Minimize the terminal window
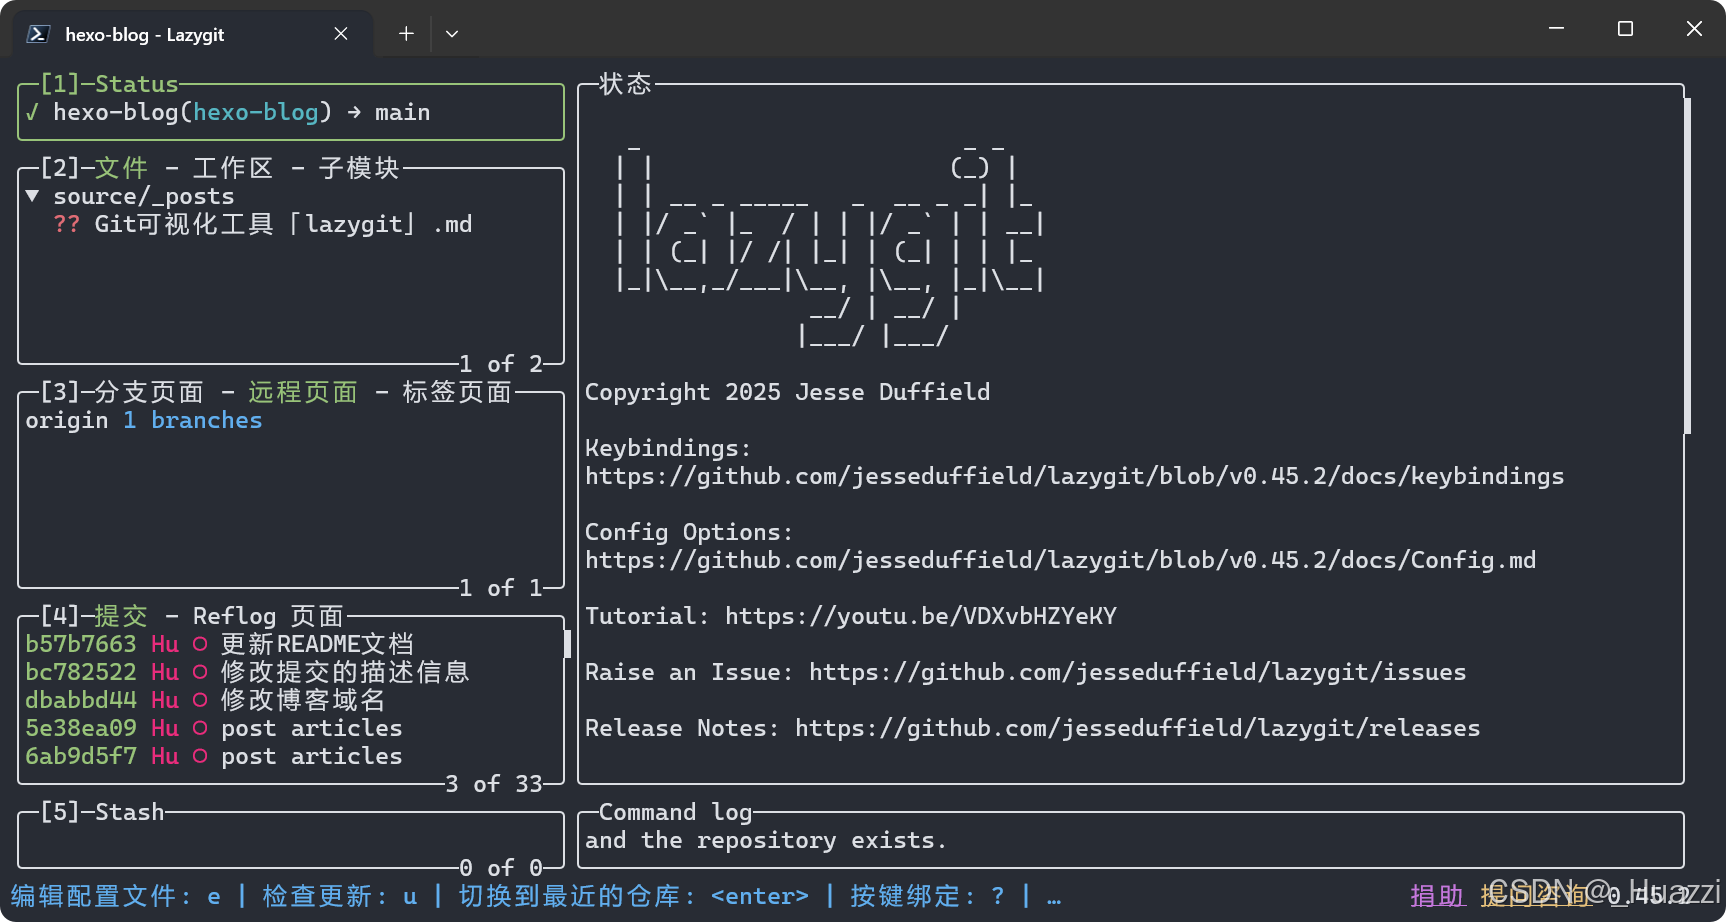1726x922 pixels. point(1556,29)
